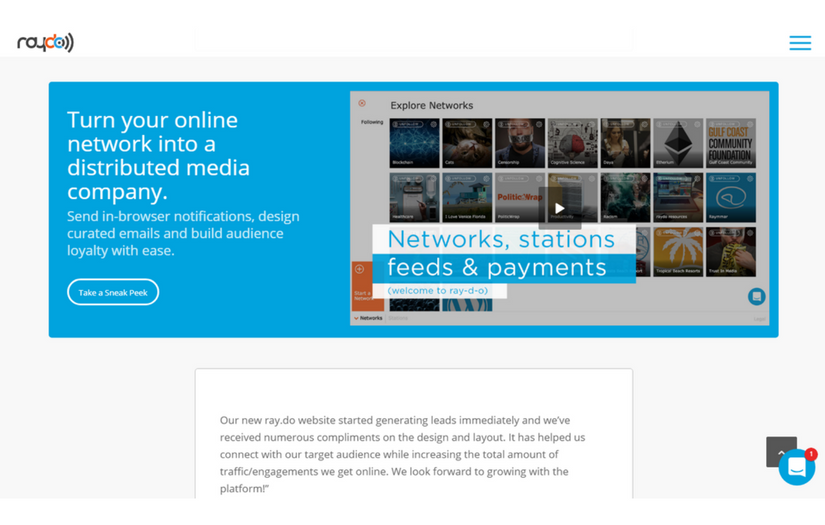Image resolution: width=825 pixels, height=525 pixels.
Task: Click the ray.do logo
Action: [45, 43]
